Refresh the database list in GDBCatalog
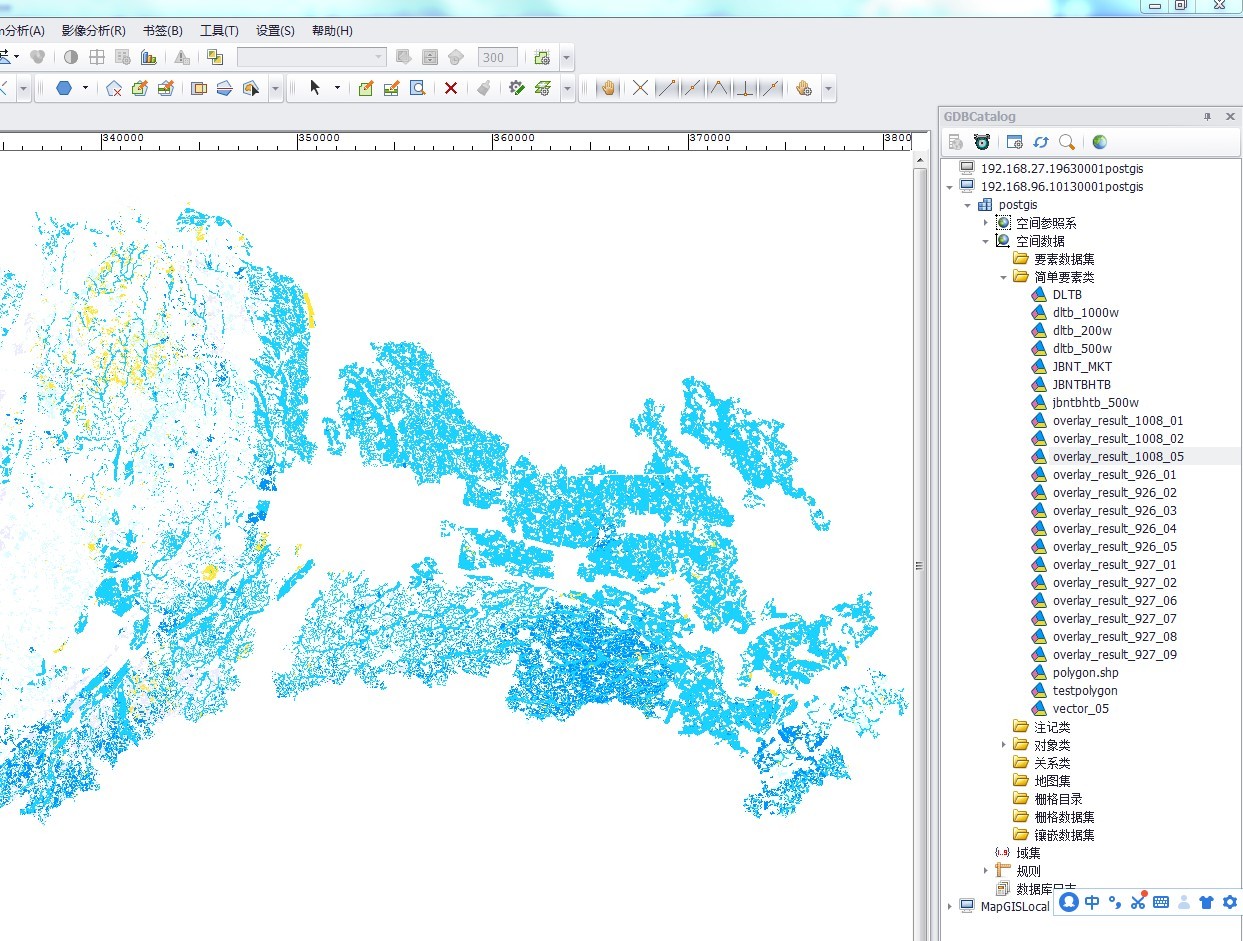This screenshot has width=1243, height=941. point(1040,142)
